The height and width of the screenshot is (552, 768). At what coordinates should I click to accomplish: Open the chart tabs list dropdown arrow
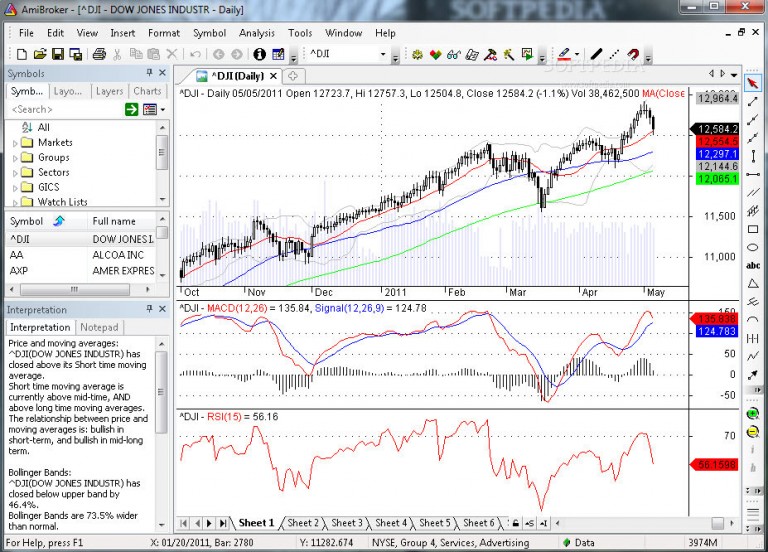[x=734, y=74]
